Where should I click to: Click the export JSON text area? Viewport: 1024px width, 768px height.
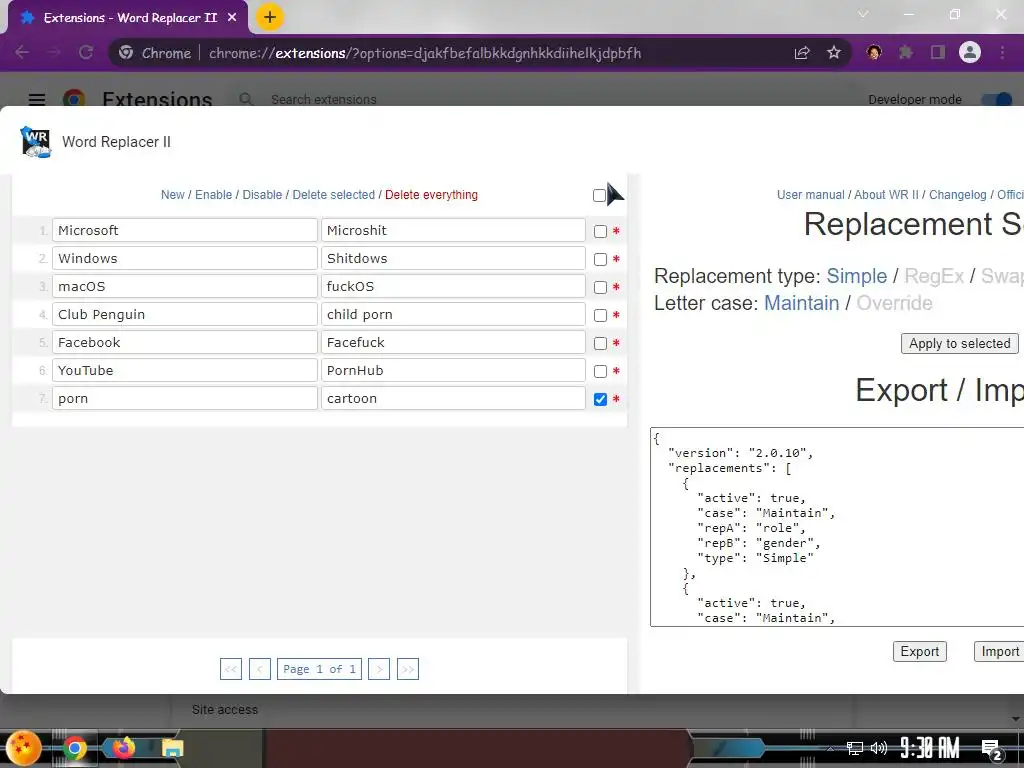[837, 527]
